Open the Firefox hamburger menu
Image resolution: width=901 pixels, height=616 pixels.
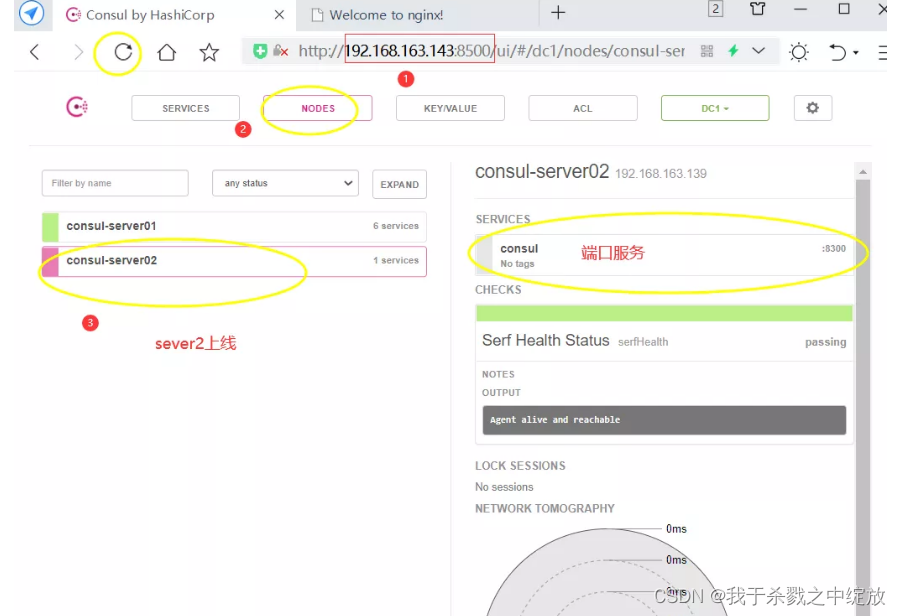882,50
